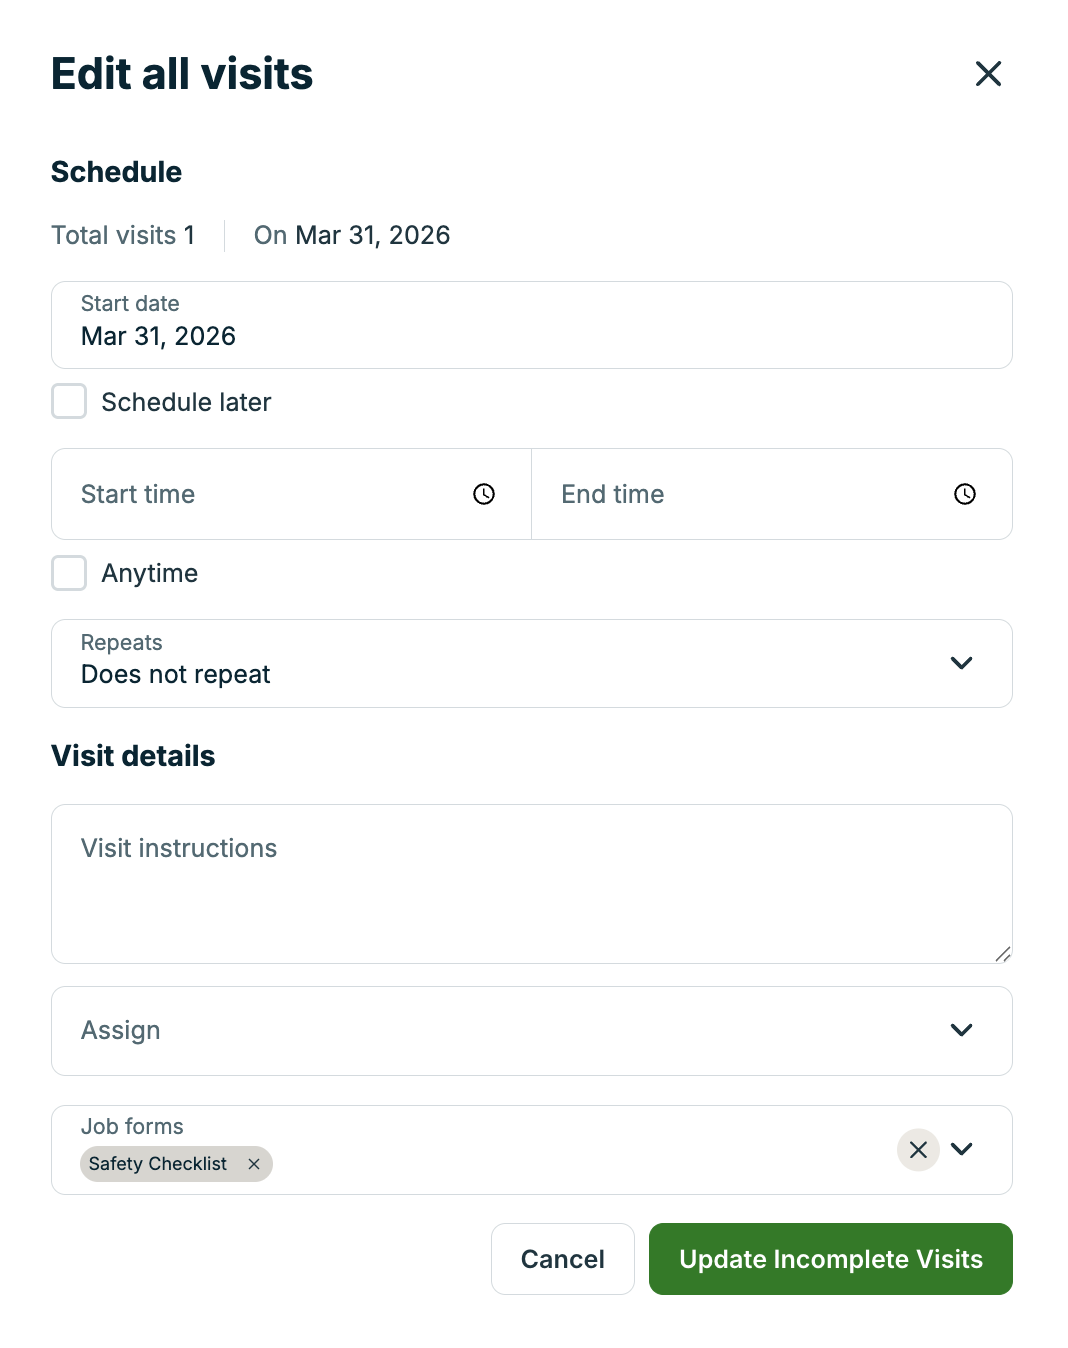Expand the Job forms chevron
Screen dimensions: 1068x1348
pos(962,1149)
